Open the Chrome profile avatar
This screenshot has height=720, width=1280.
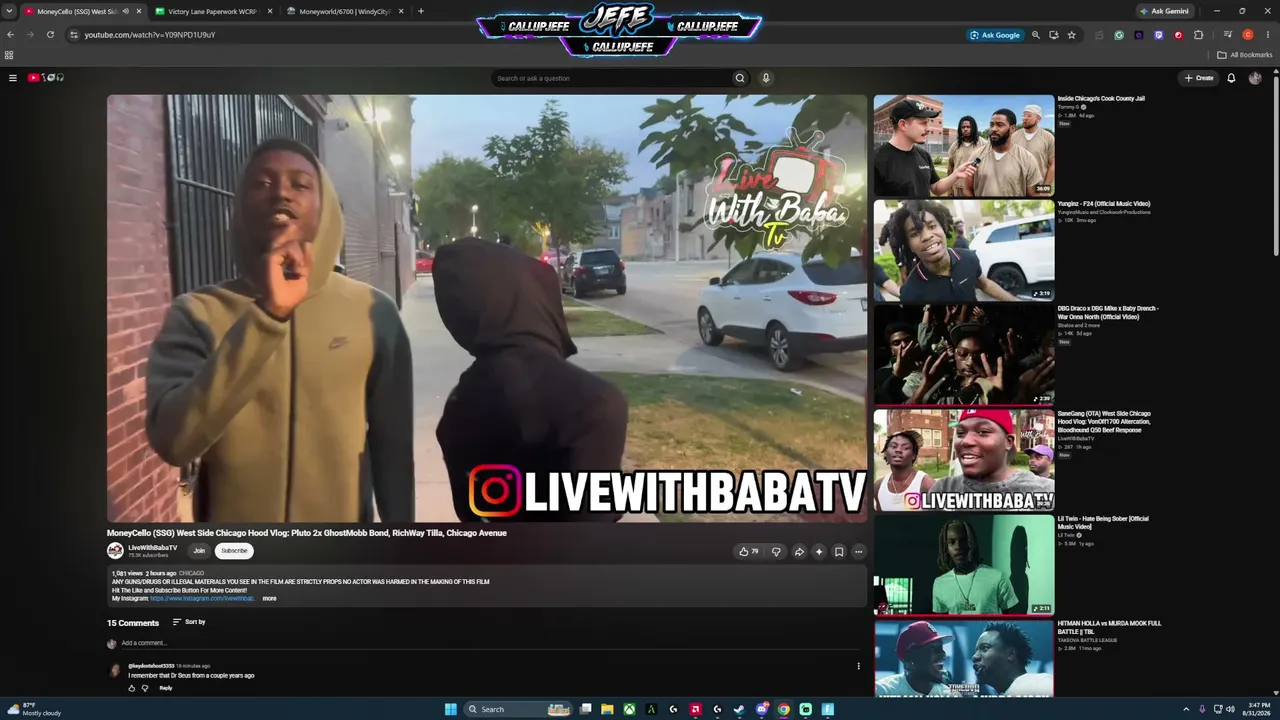(1248, 35)
